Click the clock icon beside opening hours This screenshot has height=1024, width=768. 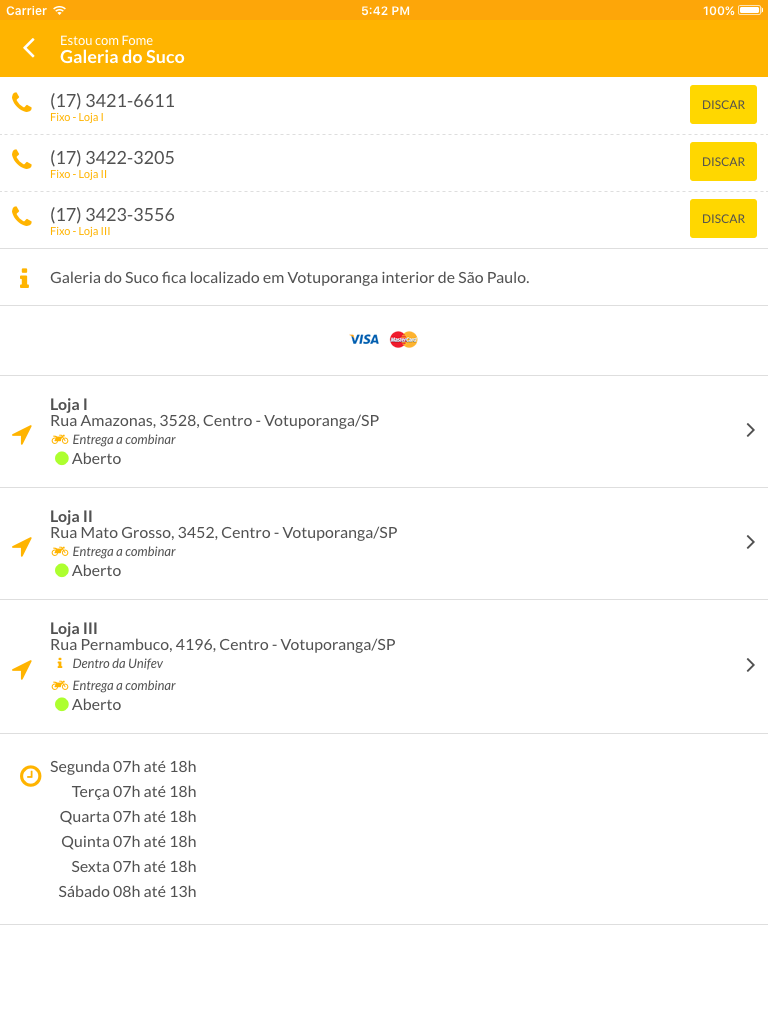point(31,776)
